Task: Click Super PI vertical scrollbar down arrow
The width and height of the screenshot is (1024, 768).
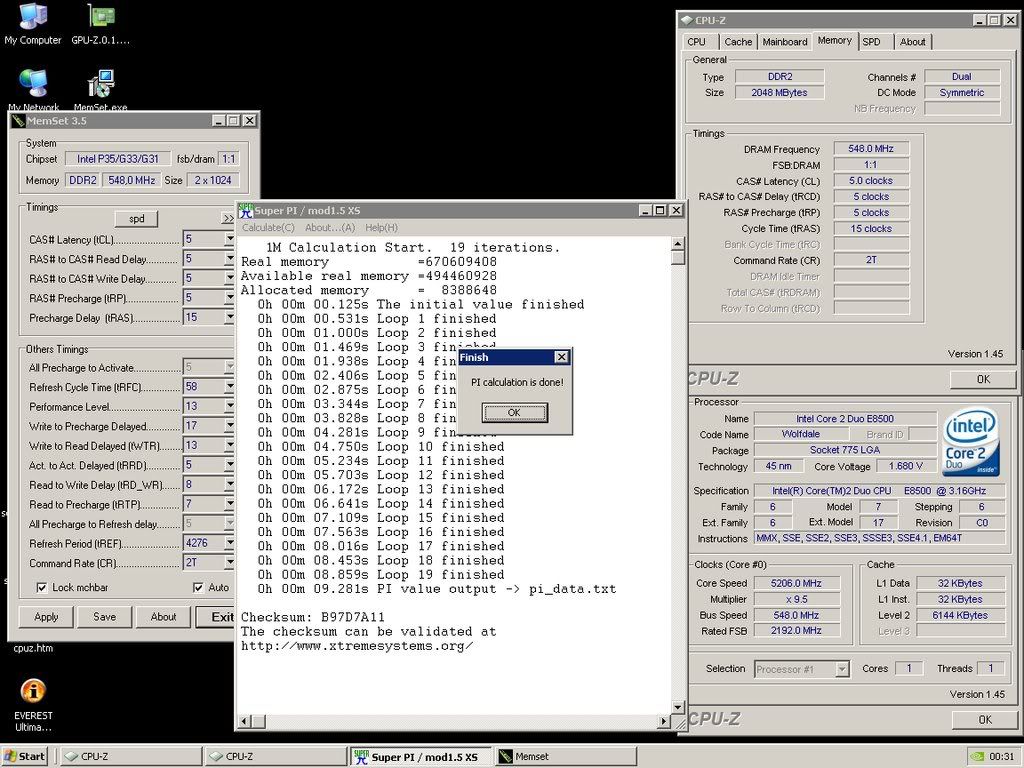Action: click(678, 707)
